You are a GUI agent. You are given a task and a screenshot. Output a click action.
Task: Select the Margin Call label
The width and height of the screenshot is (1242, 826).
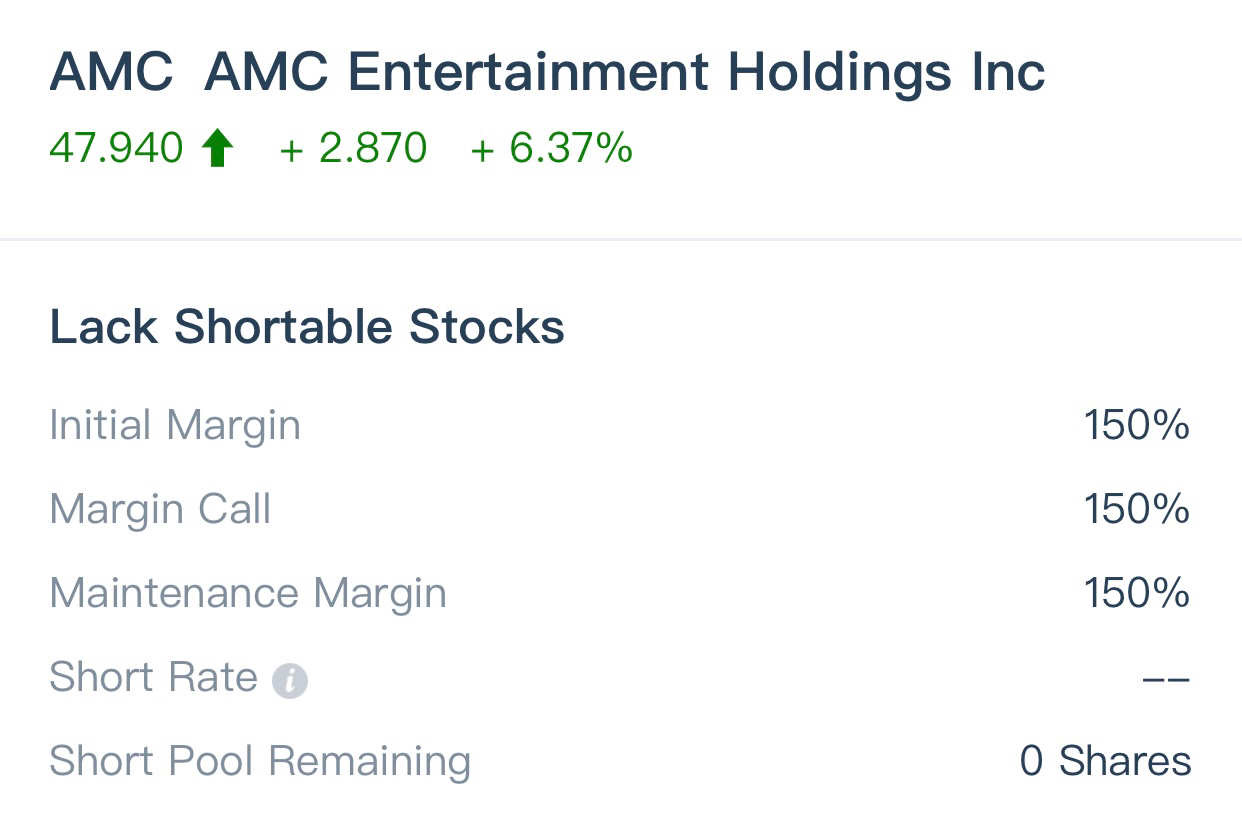pyautogui.click(x=160, y=509)
